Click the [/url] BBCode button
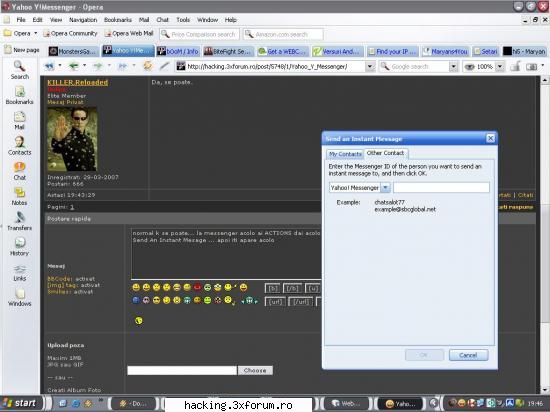The image size is (550, 412). (x=301, y=302)
